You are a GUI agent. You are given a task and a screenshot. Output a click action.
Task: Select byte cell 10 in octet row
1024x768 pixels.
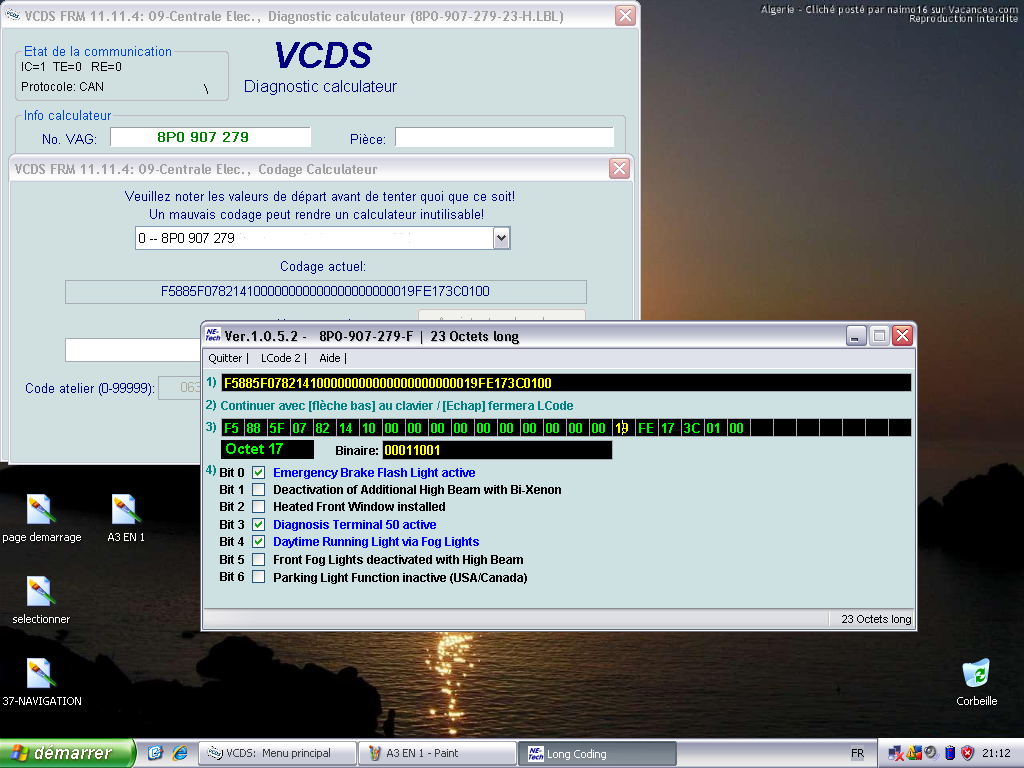(x=369, y=428)
